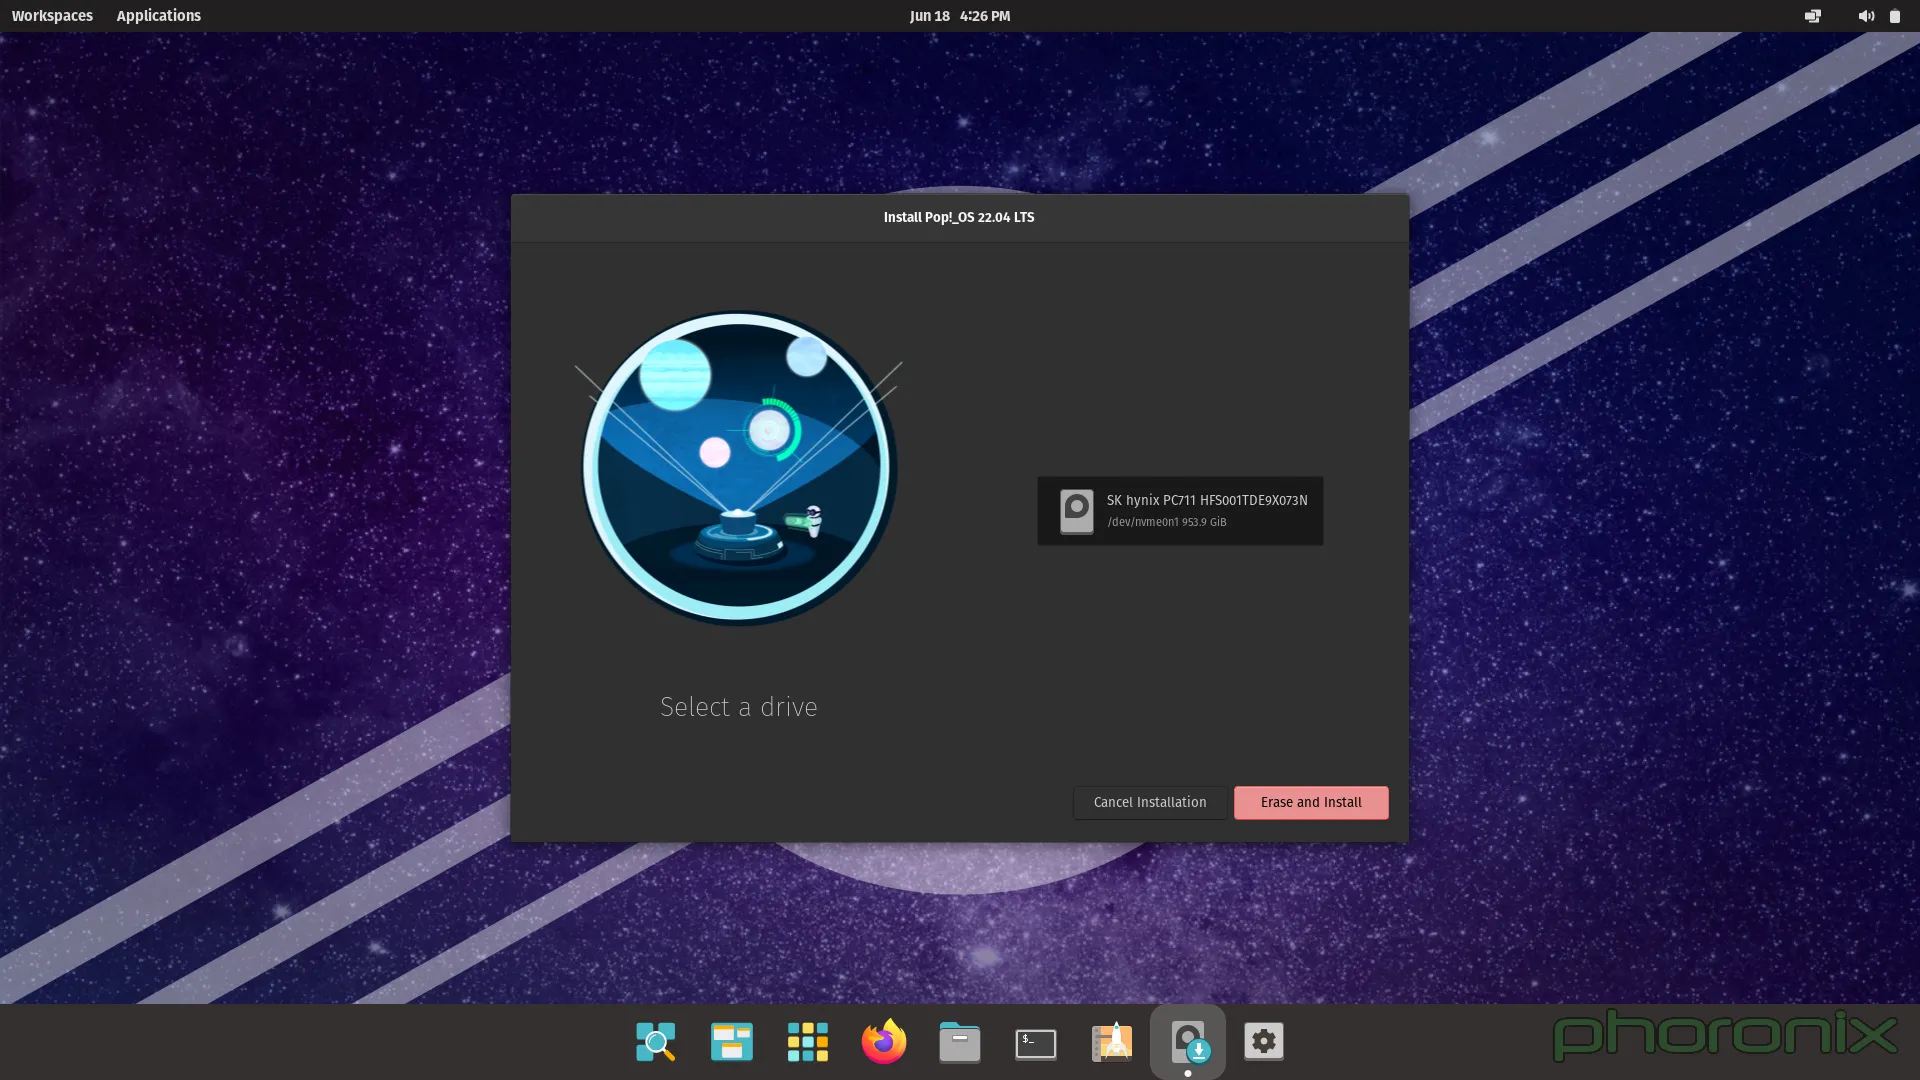Click the network status tray icon

(x=1812, y=16)
